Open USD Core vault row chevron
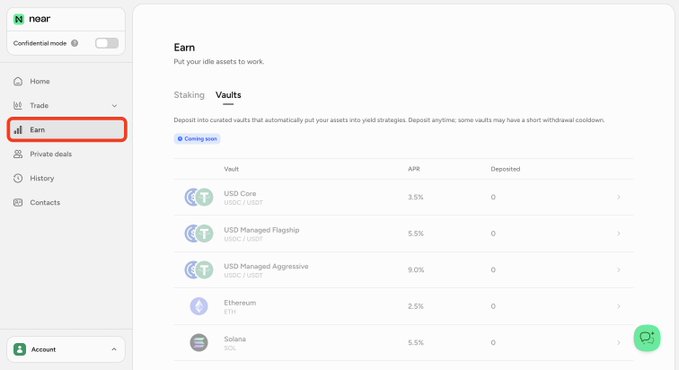 pyautogui.click(x=618, y=197)
